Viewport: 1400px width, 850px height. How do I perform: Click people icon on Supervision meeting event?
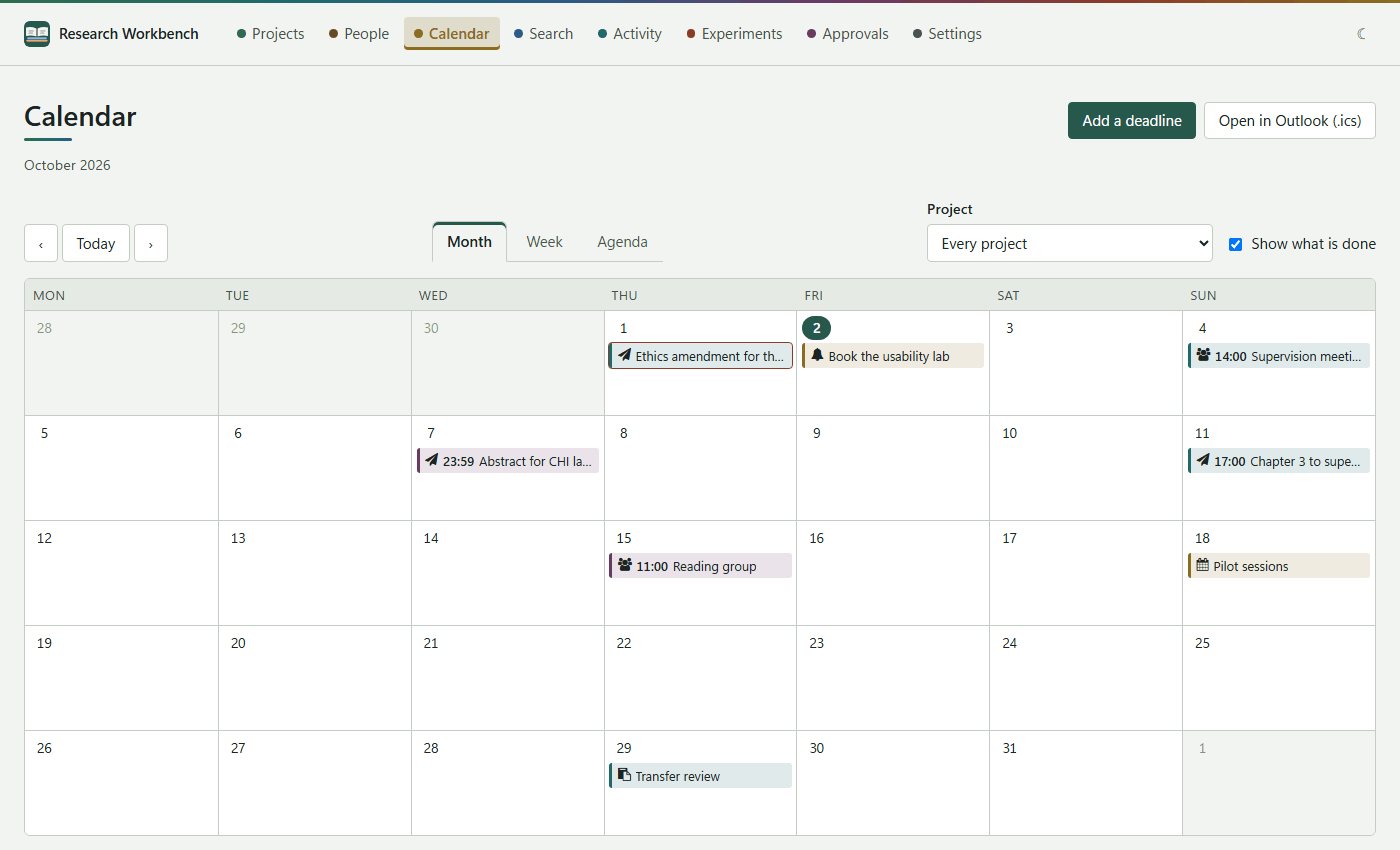click(x=1203, y=355)
